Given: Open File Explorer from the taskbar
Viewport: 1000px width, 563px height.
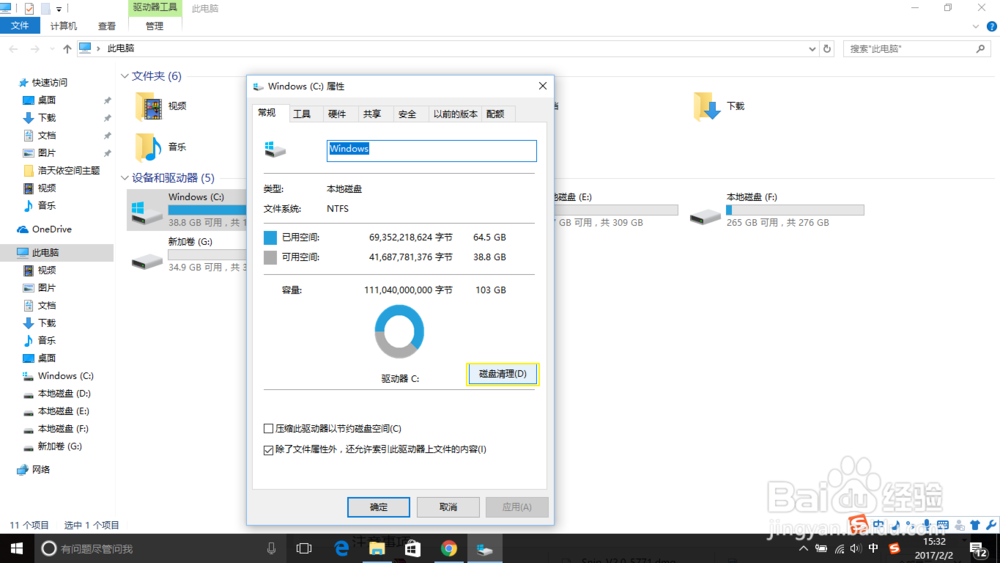Looking at the screenshot, I should point(377,548).
